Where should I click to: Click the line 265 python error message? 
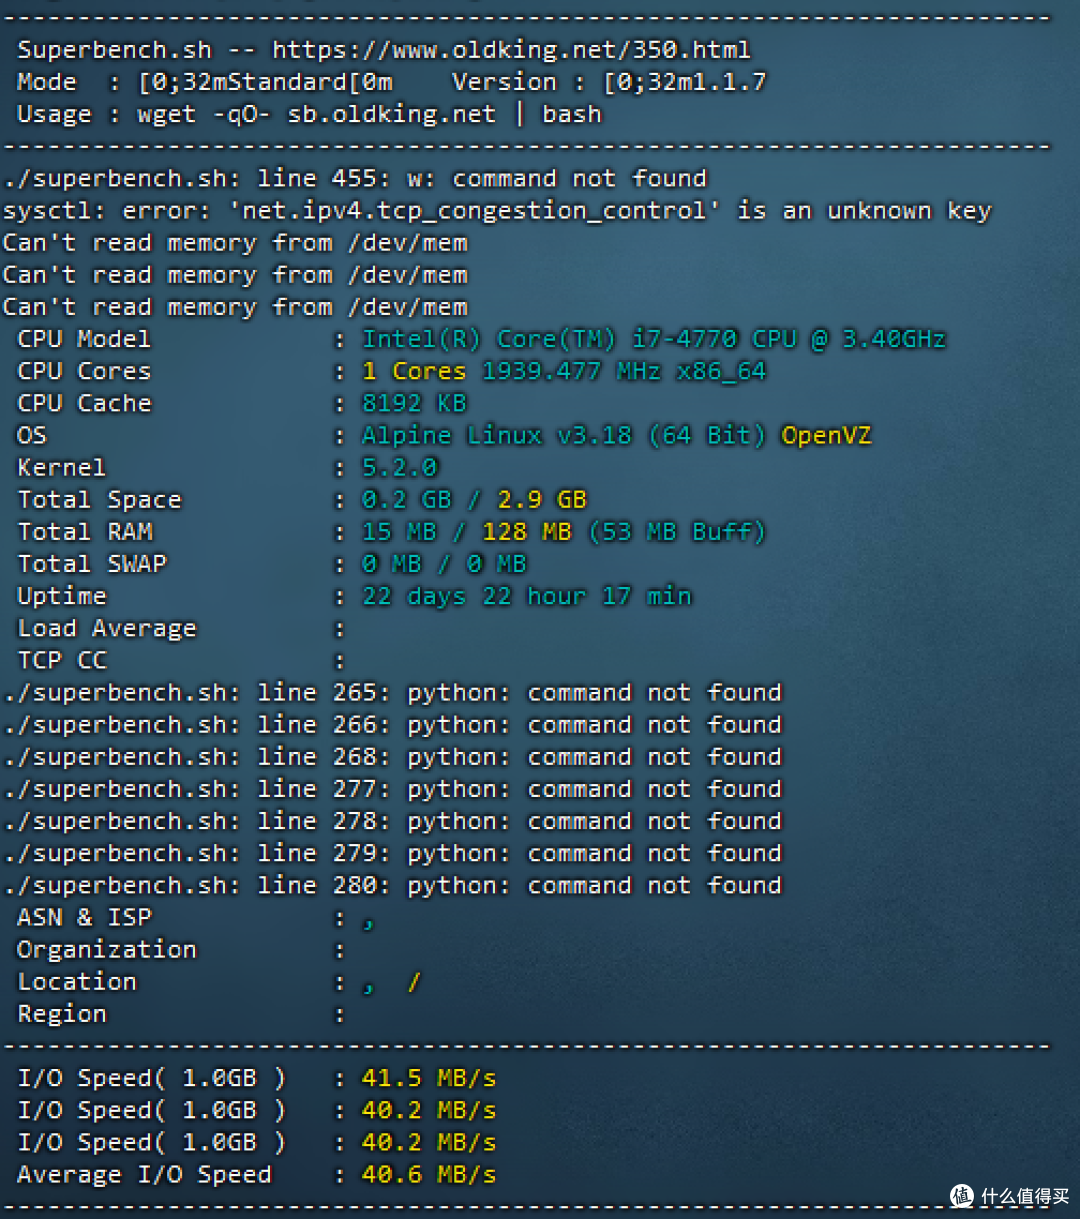coord(392,693)
